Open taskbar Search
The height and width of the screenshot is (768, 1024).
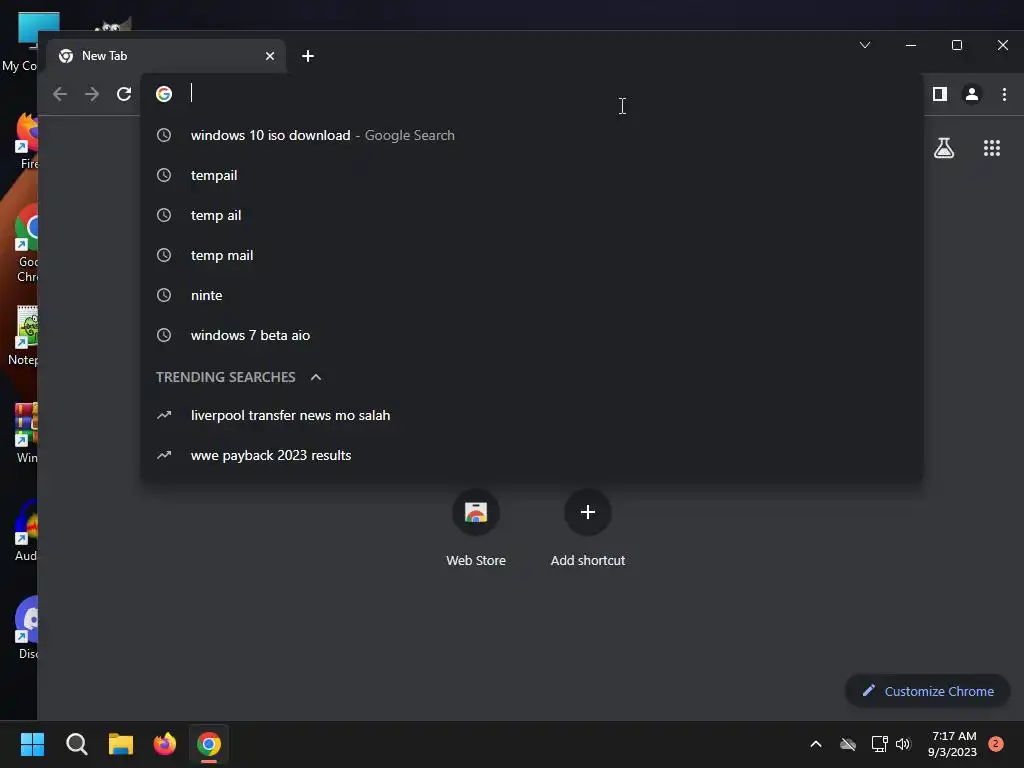76,744
